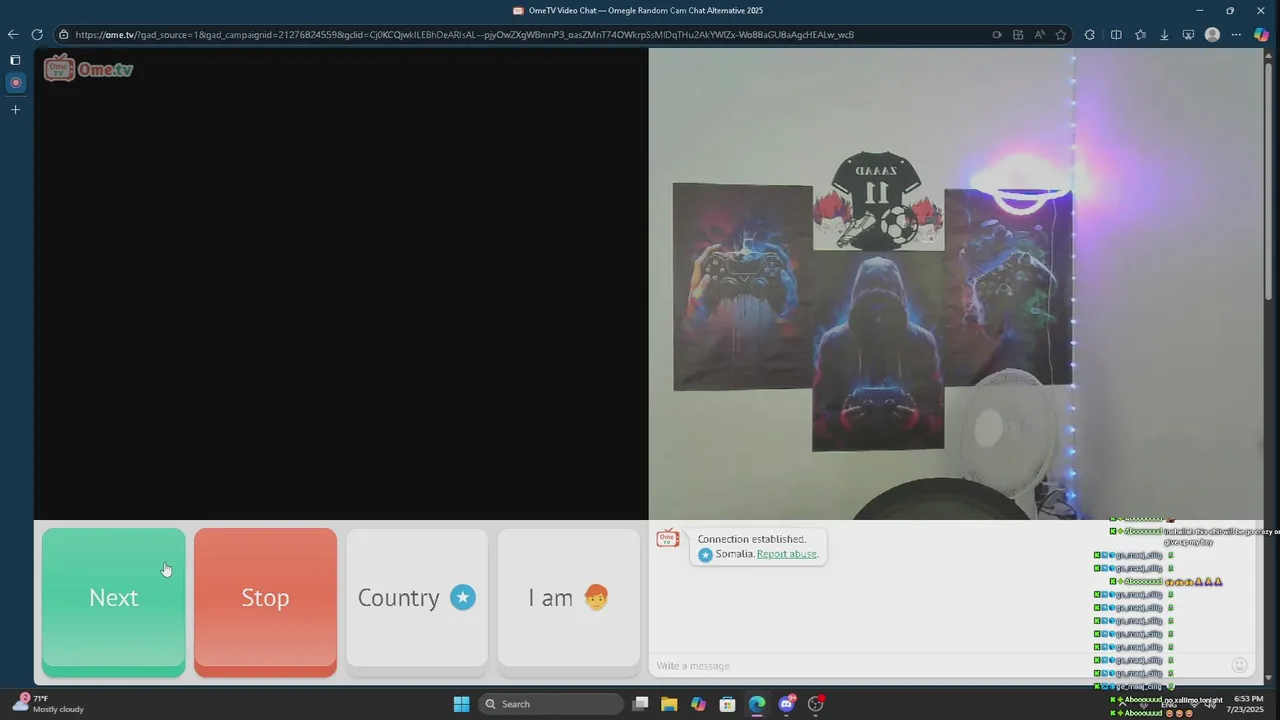The image size is (1280, 720).
Task: Click the 'Connection established.' message
Action: point(751,539)
